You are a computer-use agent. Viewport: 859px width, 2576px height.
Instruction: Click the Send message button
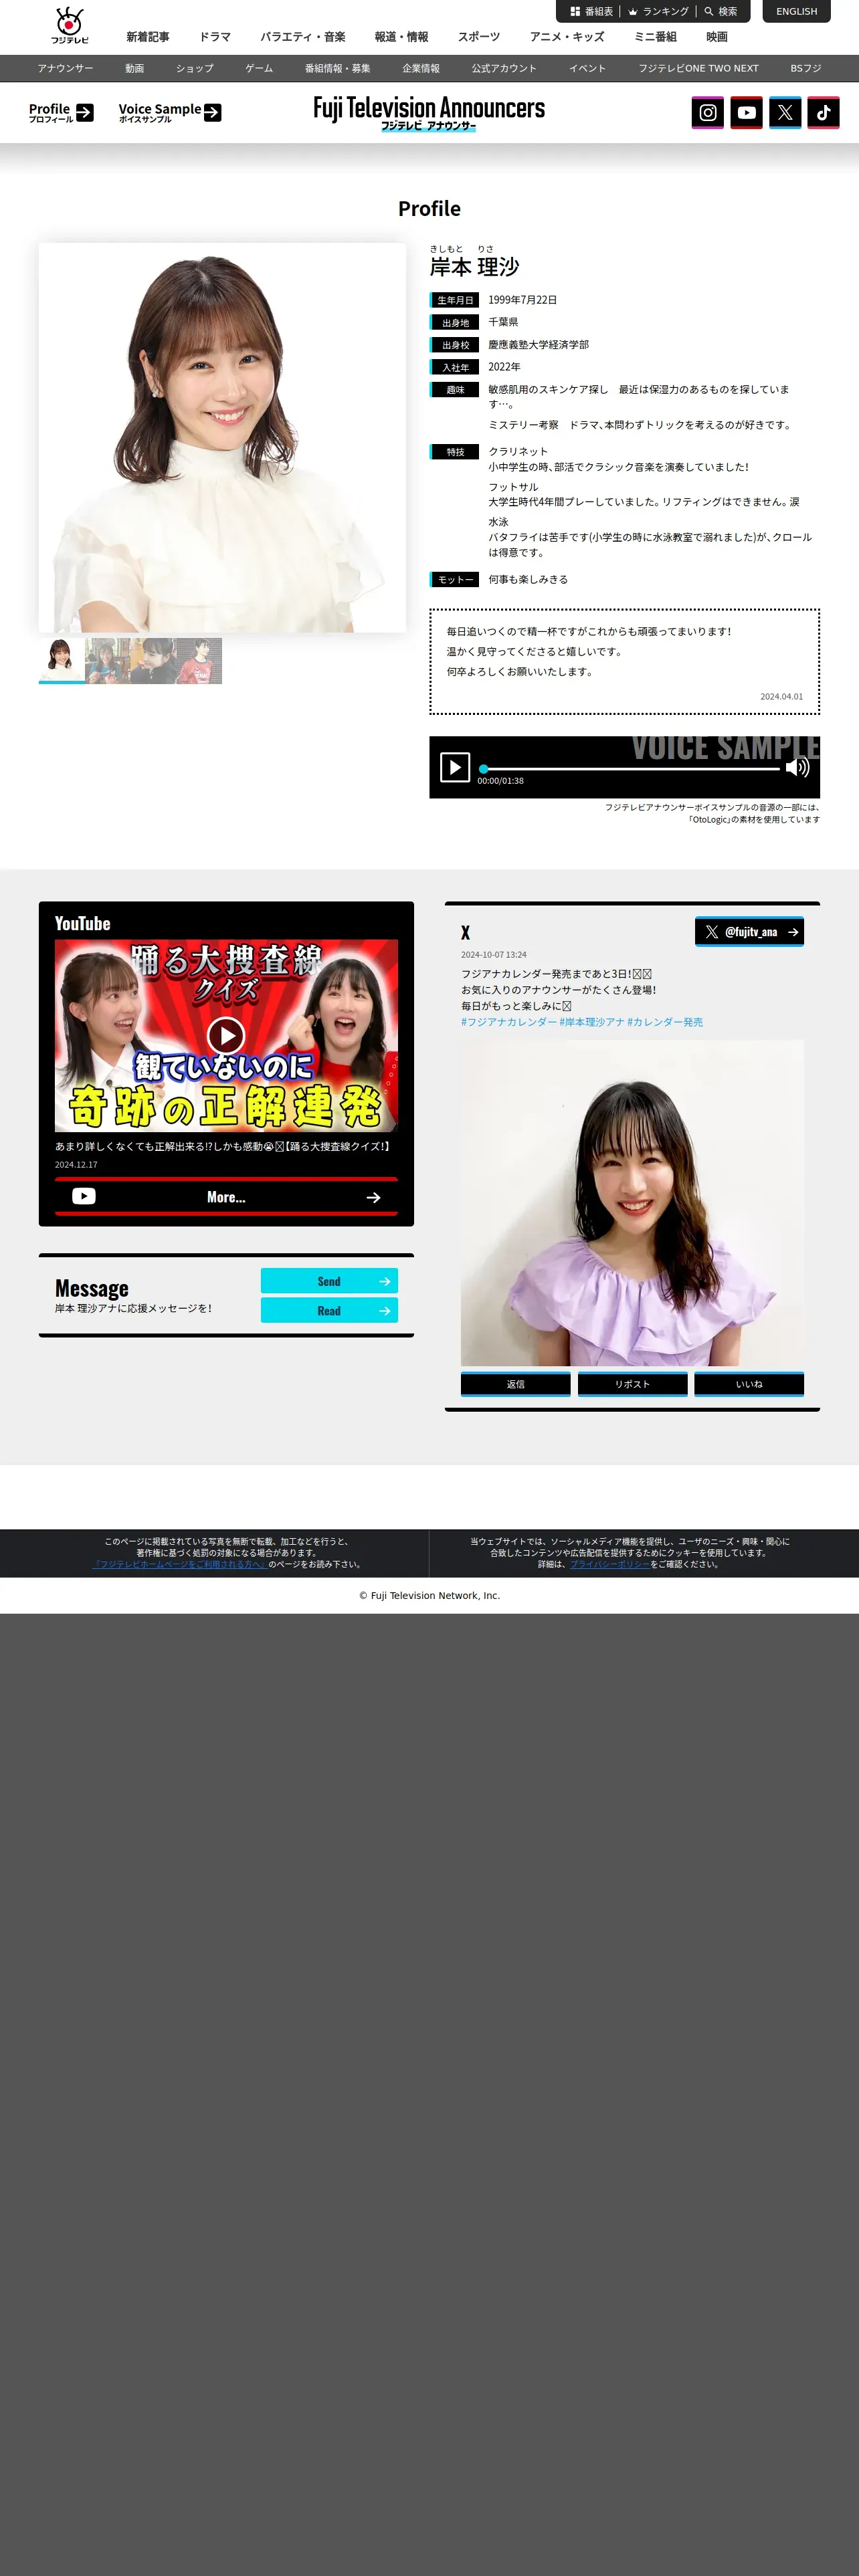pyautogui.click(x=329, y=1281)
